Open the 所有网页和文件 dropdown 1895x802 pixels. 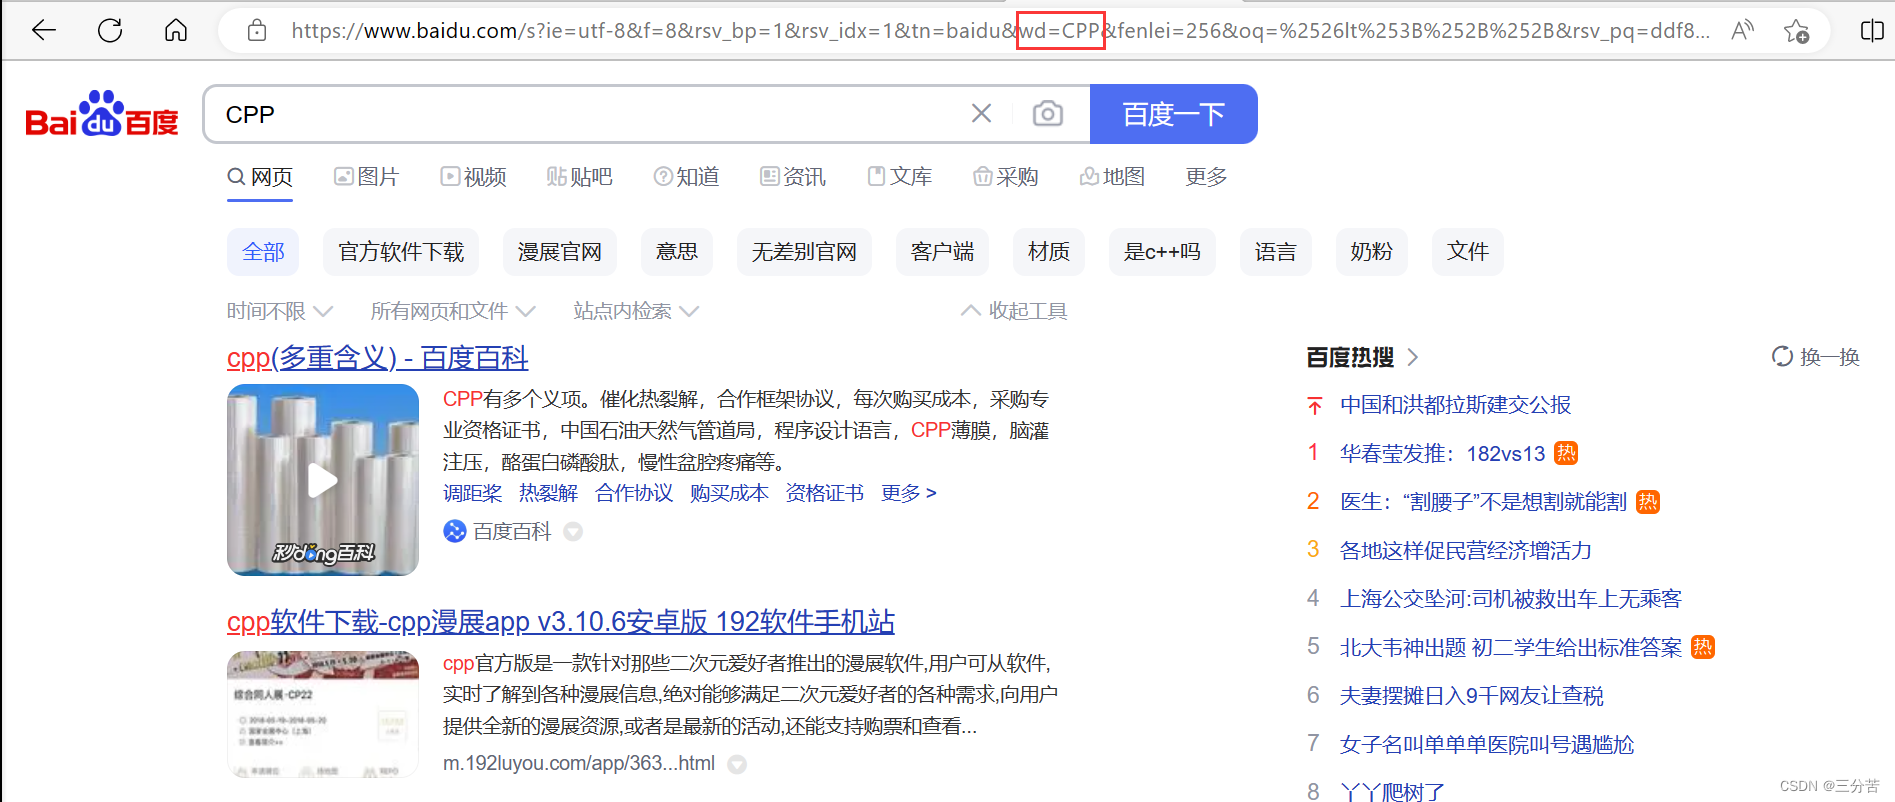453,311
